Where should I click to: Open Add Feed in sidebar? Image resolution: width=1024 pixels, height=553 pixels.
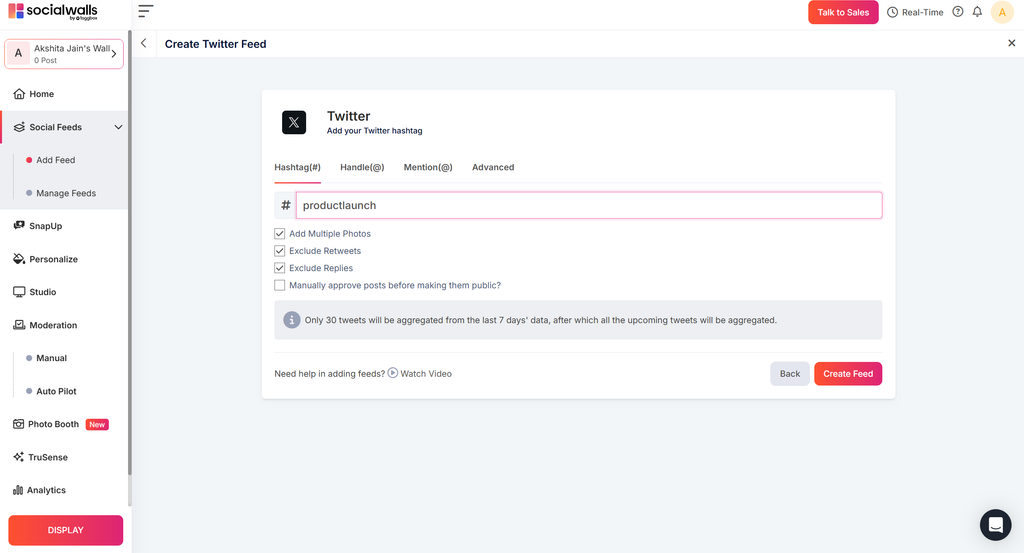click(56, 160)
